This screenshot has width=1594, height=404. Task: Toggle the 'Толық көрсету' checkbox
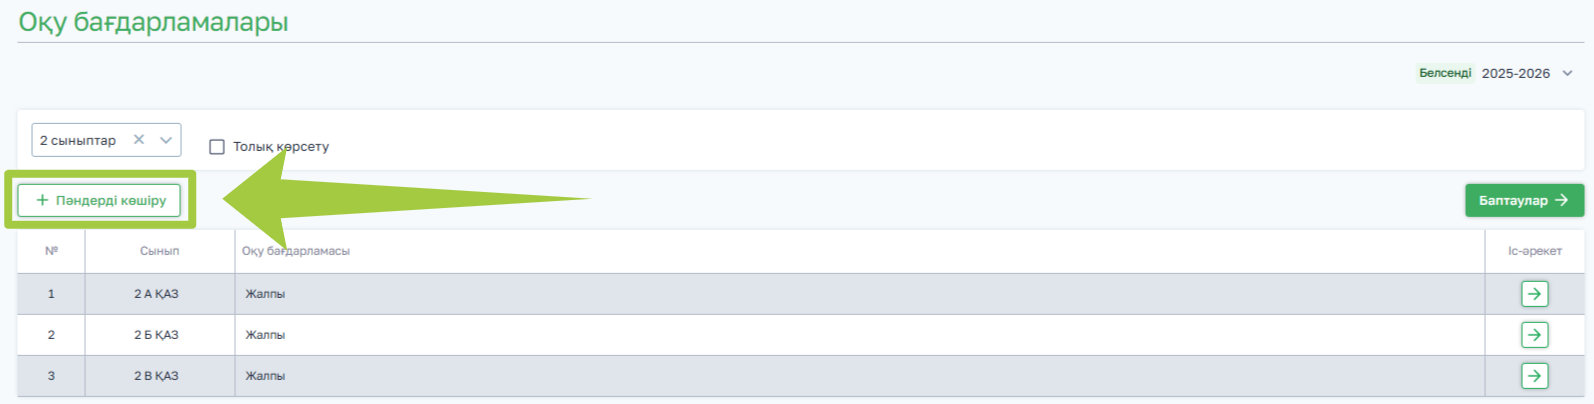click(217, 147)
